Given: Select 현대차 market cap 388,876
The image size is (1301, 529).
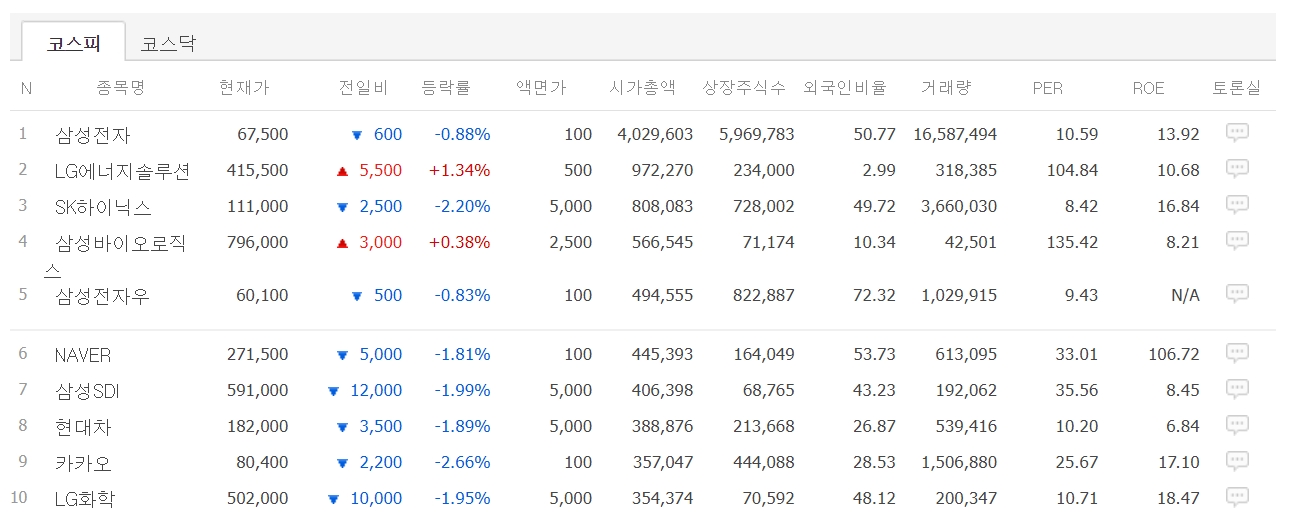Looking at the screenshot, I should [x=662, y=426].
